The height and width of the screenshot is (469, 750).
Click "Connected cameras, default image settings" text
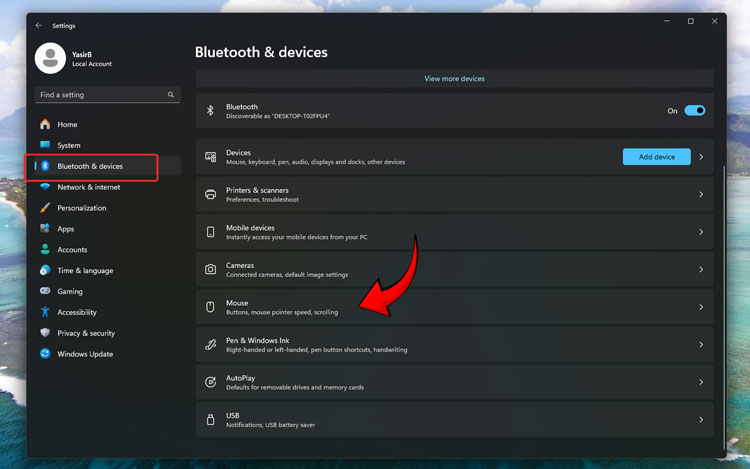click(287, 275)
